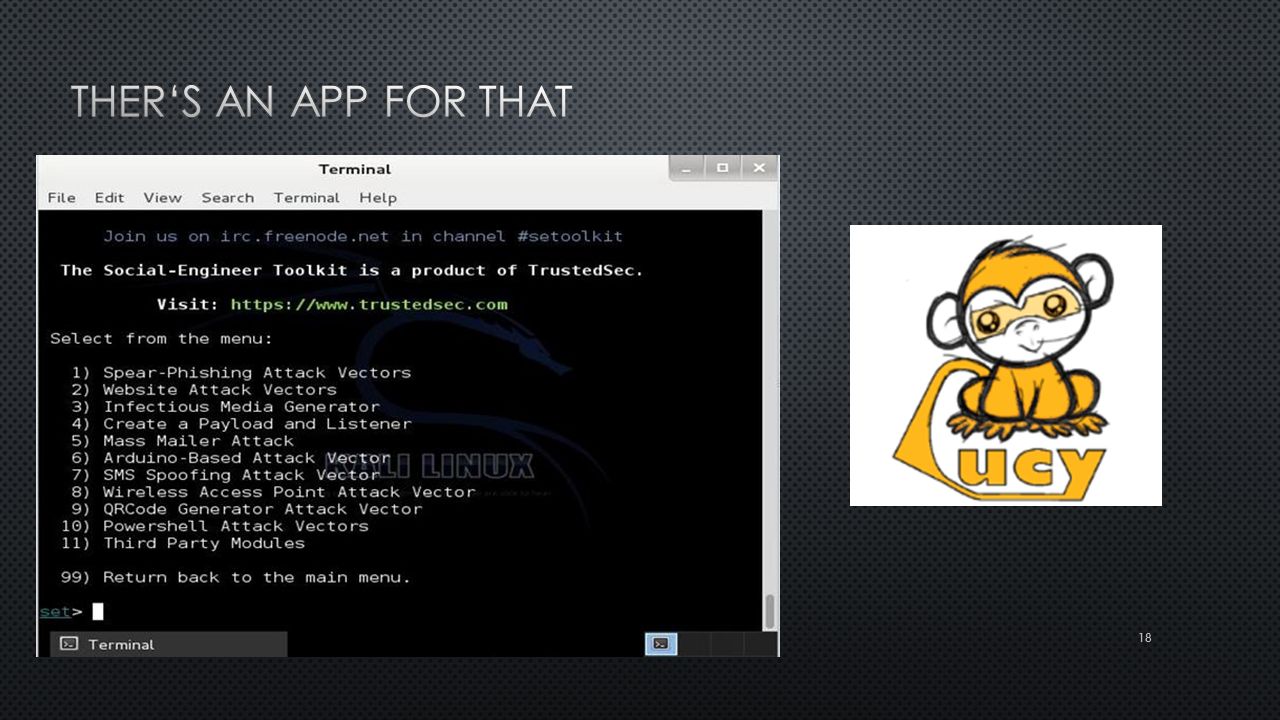
Task: Click 'Spear-Phishing Attack Vectors' line
Action: (241, 372)
